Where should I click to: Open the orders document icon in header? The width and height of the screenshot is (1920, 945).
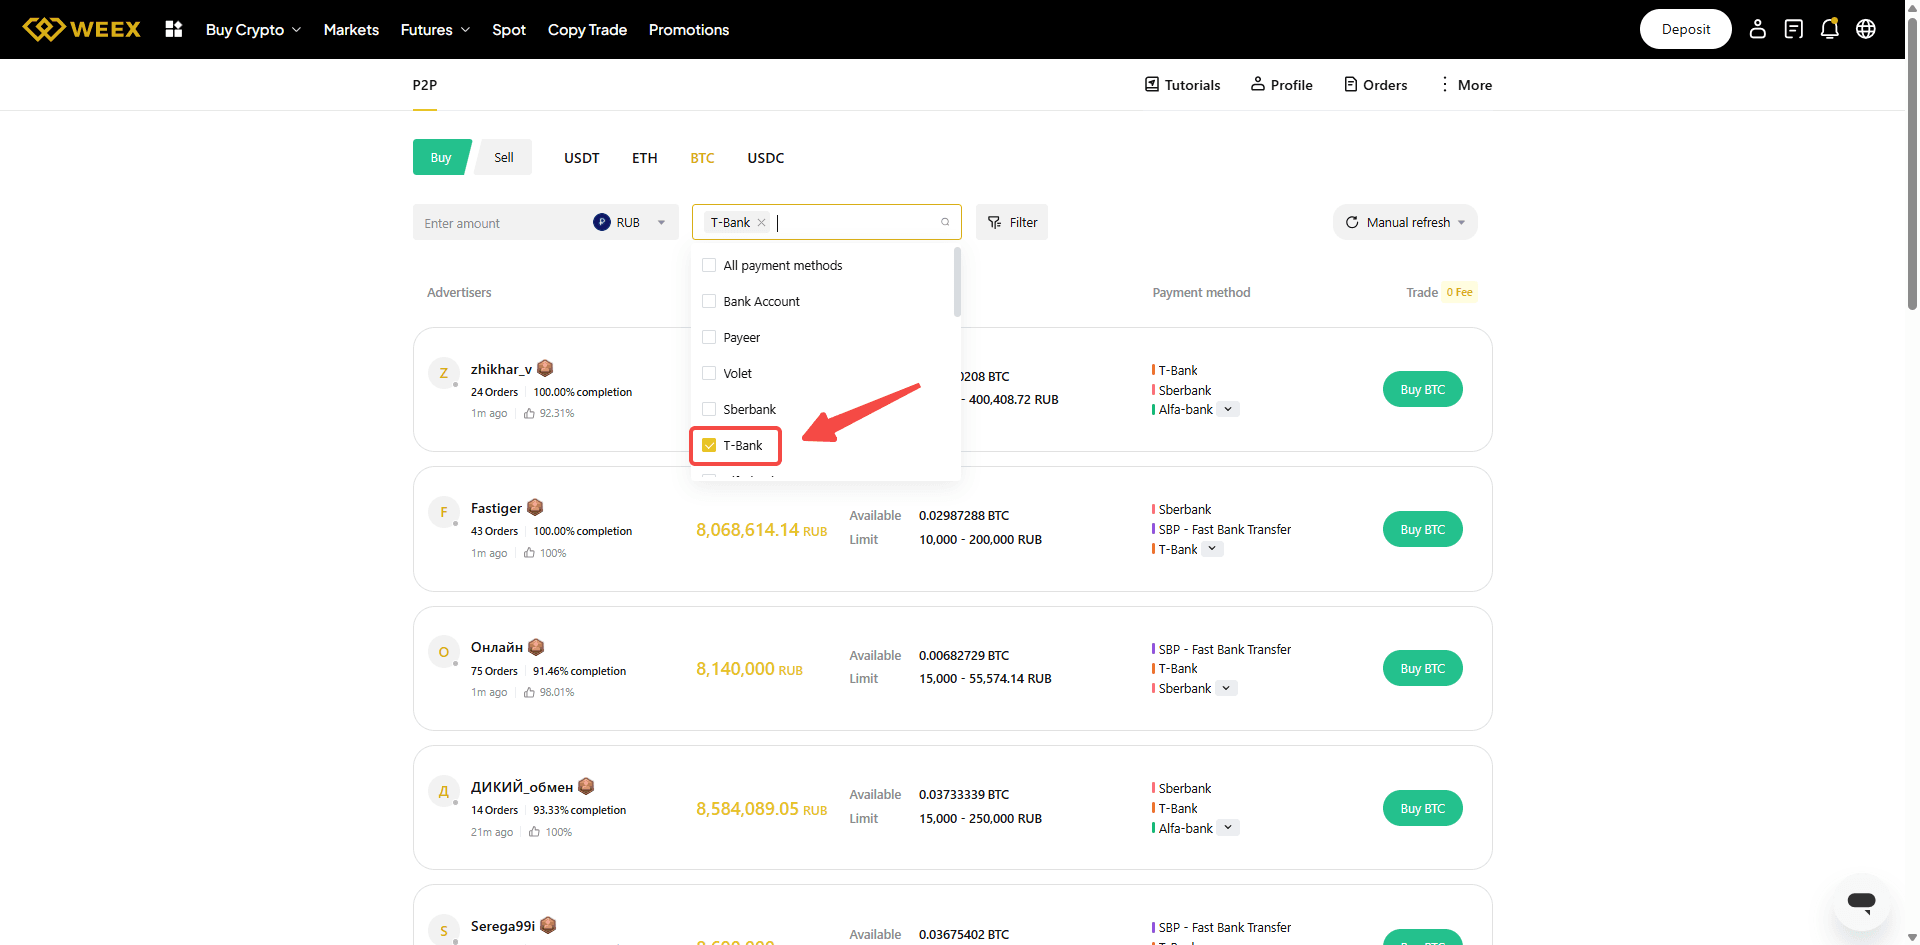[1793, 29]
